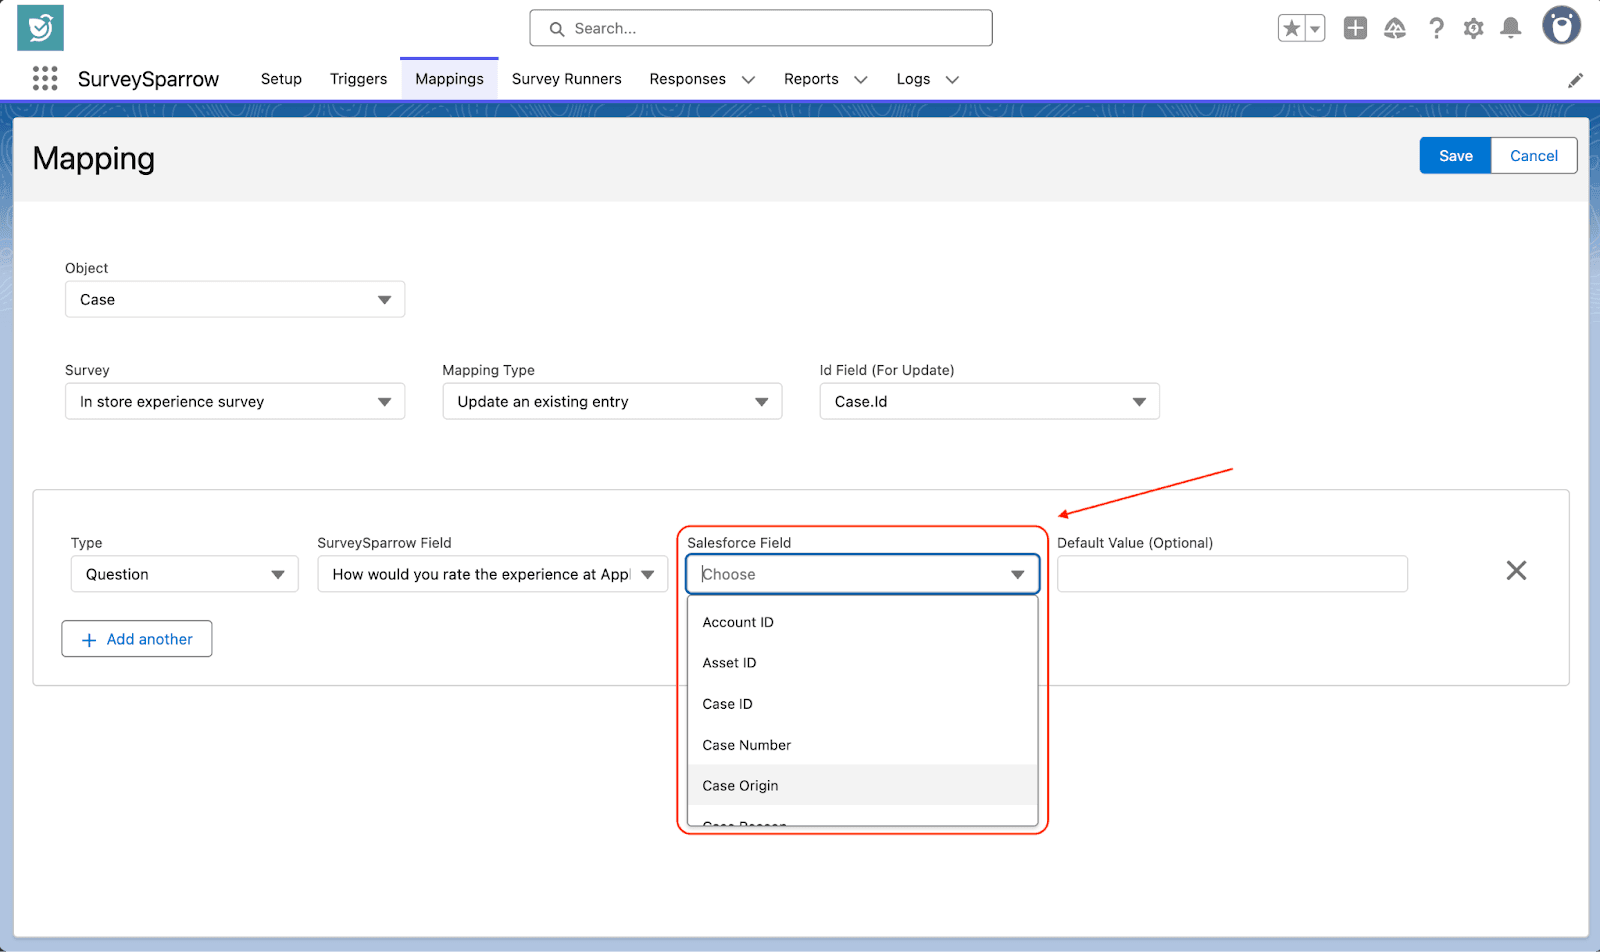The image size is (1600, 952).
Task: View notifications bell icon
Action: click(x=1511, y=28)
